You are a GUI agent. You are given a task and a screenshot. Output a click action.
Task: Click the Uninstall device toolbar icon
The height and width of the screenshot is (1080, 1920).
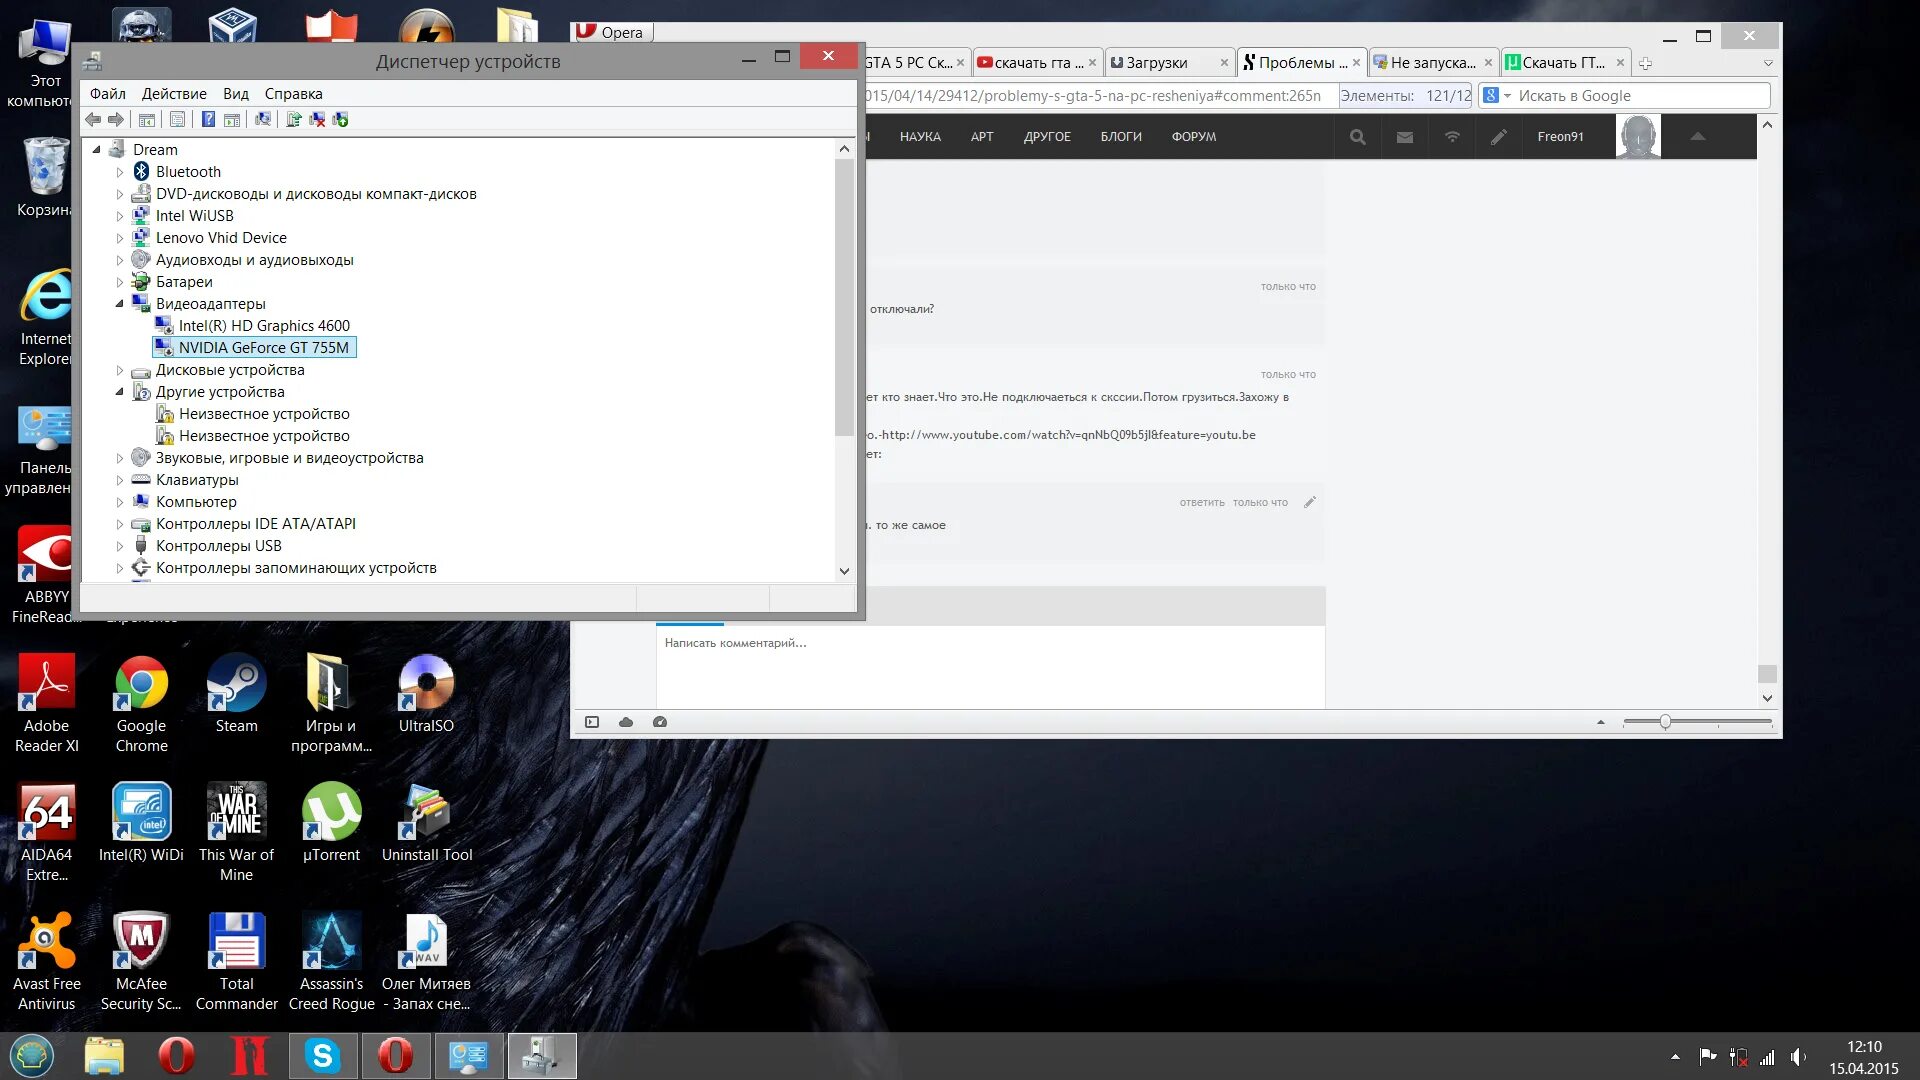pos(317,120)
